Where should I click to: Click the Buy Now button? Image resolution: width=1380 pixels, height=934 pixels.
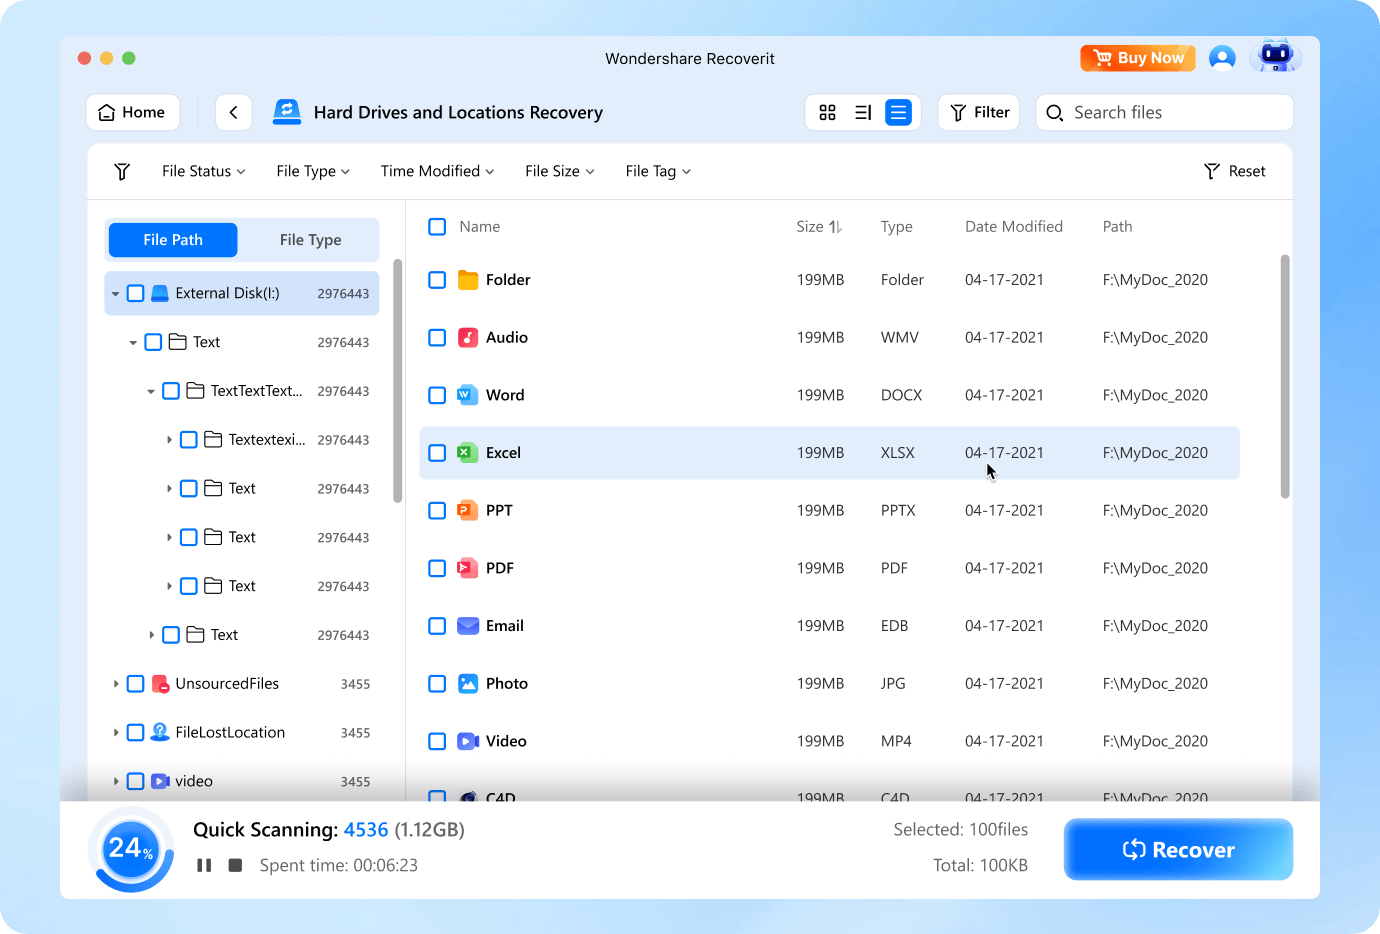click(1138, 58)
